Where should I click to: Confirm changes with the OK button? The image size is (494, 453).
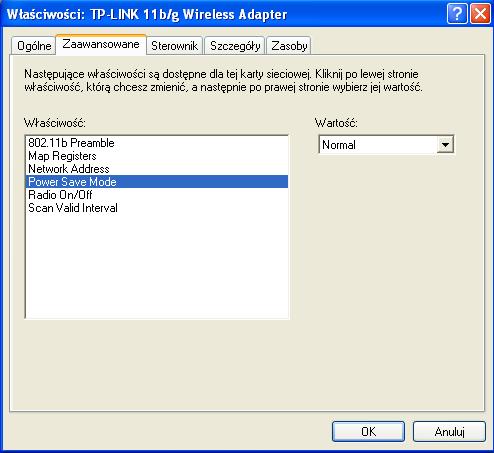368,432
